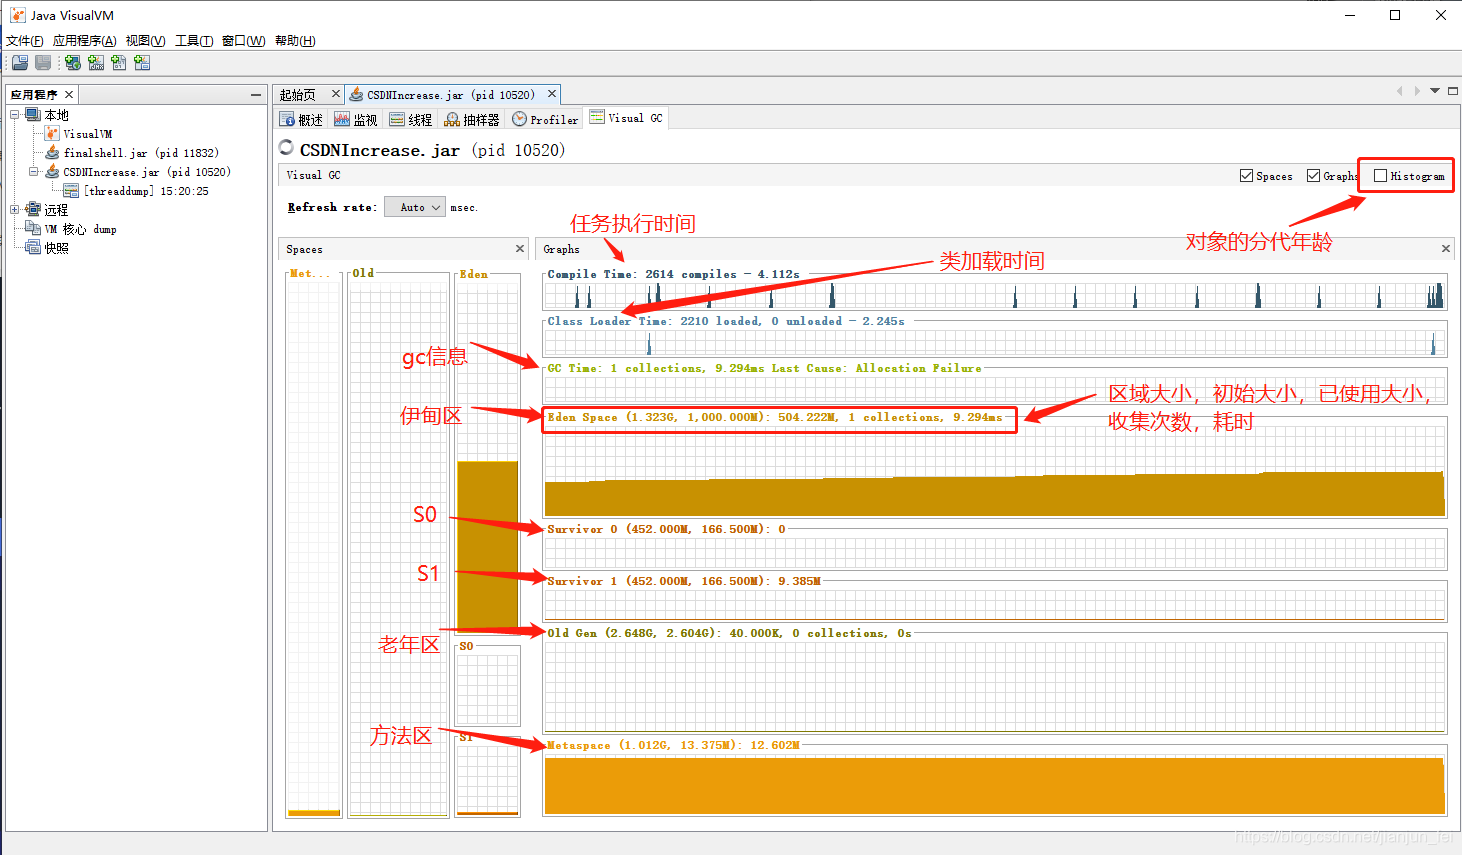
Task: Click the CSDNIncrease.jar Java cup icon in the tree
Action: 52,172
